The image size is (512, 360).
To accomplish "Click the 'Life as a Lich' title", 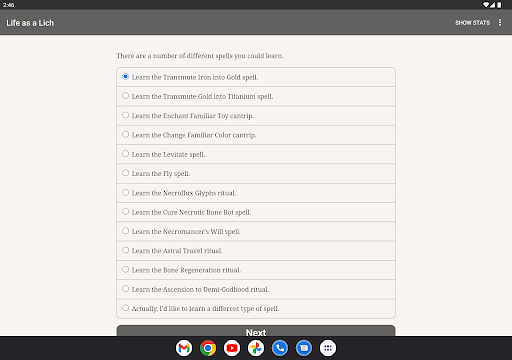I will 30,23.
